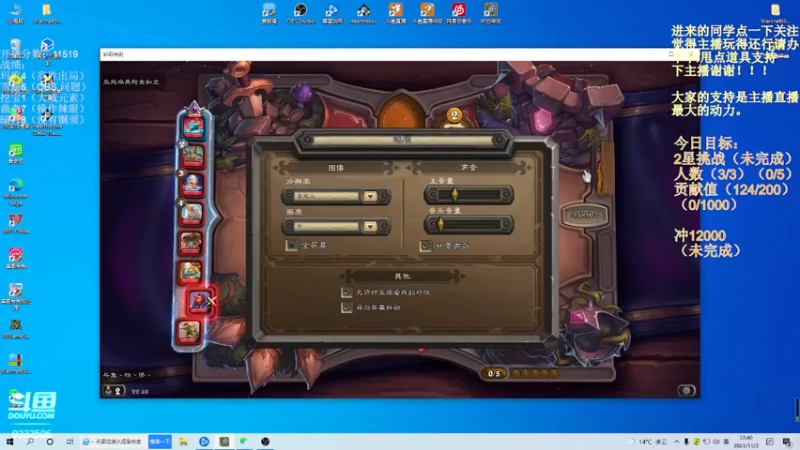Viewport: 800px width, 450px height.
Task: Click the 0/5 progress counter
Action: (x=494, y=373)
